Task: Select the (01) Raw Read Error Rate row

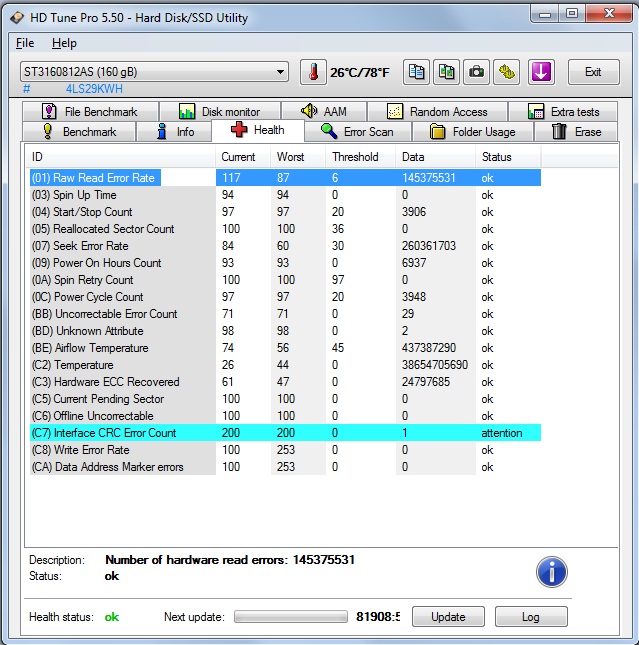Action: point(285,178)
